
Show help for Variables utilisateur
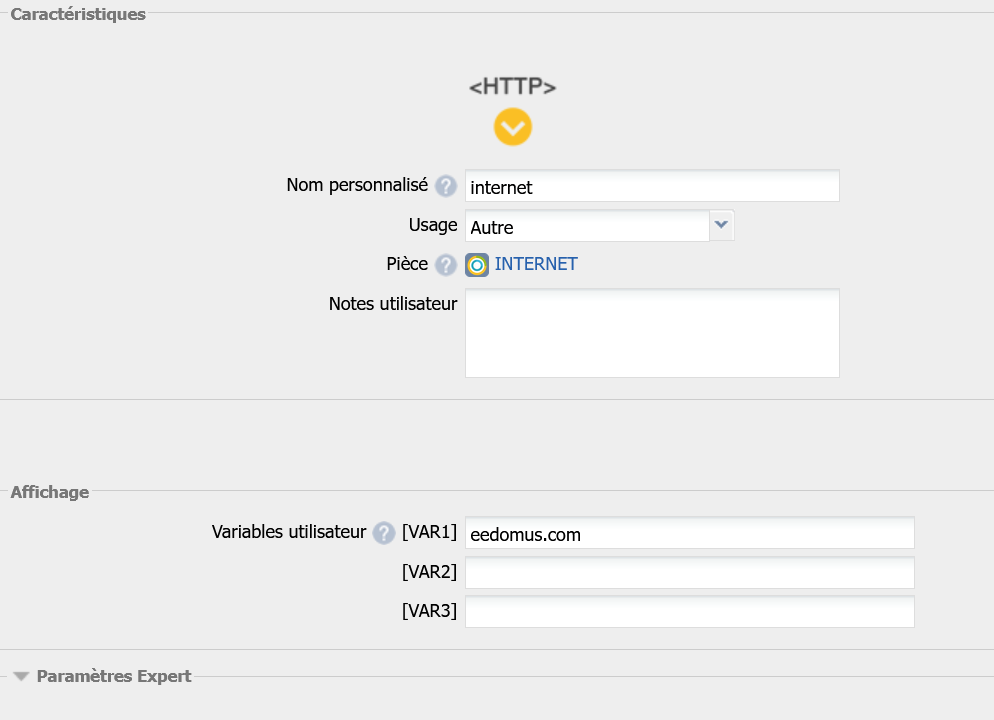tap(384, 534)
